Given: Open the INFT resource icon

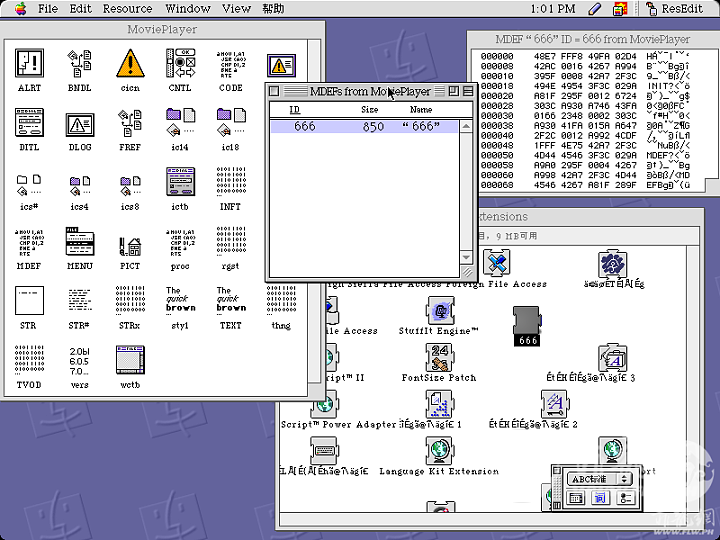Looking at the screenshot, I should pos(231,181).
